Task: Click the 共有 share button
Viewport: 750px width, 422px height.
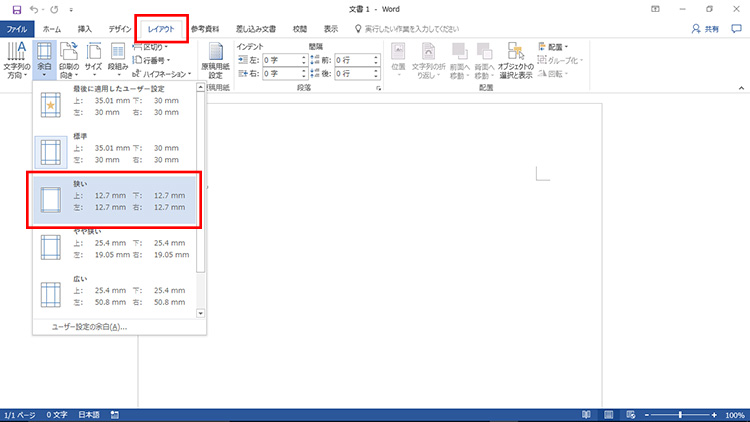Action: (x=709, y=30)
